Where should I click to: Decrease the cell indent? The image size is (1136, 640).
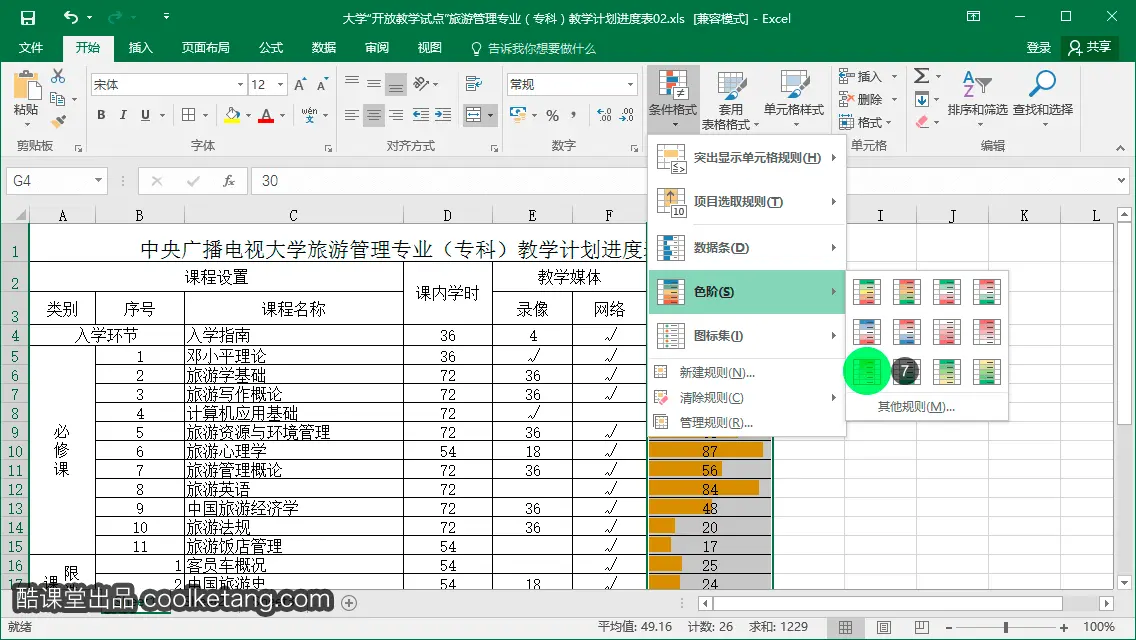(420, 115)
